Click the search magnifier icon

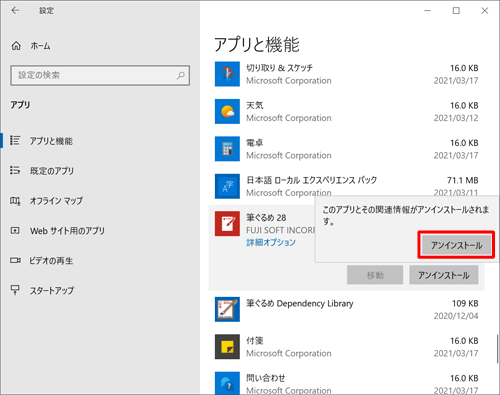point(180,75)
